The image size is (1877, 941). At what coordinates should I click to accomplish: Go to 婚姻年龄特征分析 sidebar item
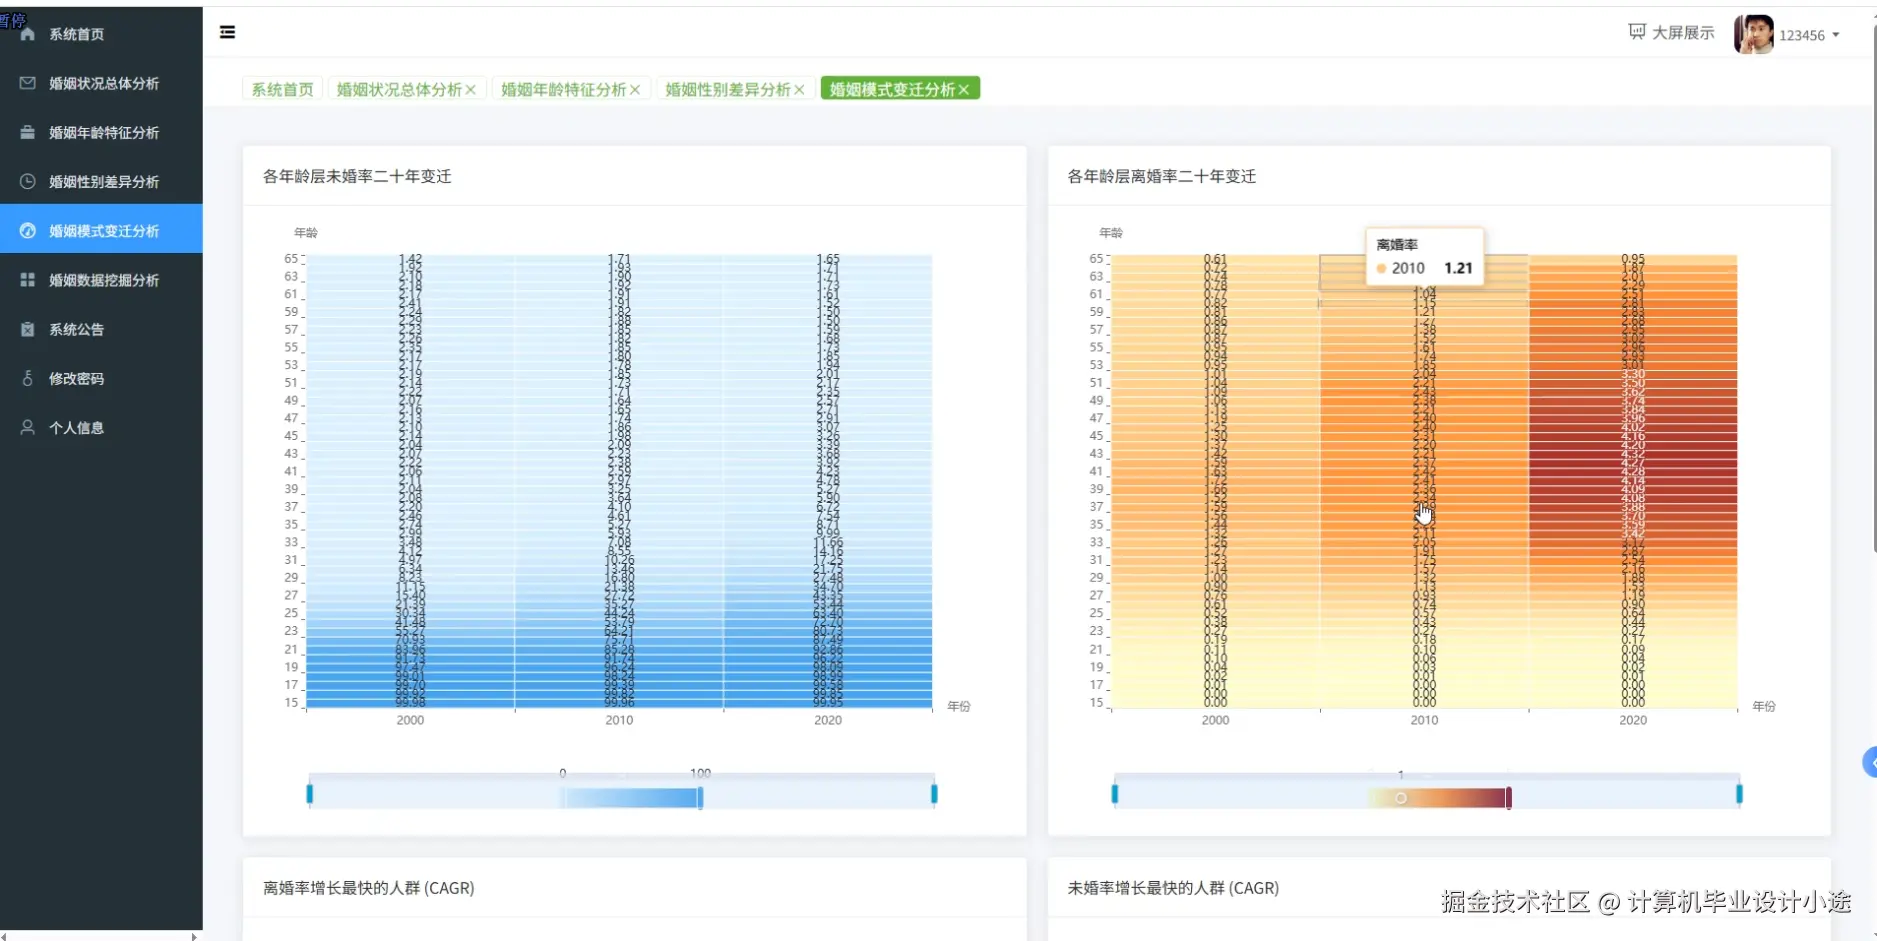101,132
